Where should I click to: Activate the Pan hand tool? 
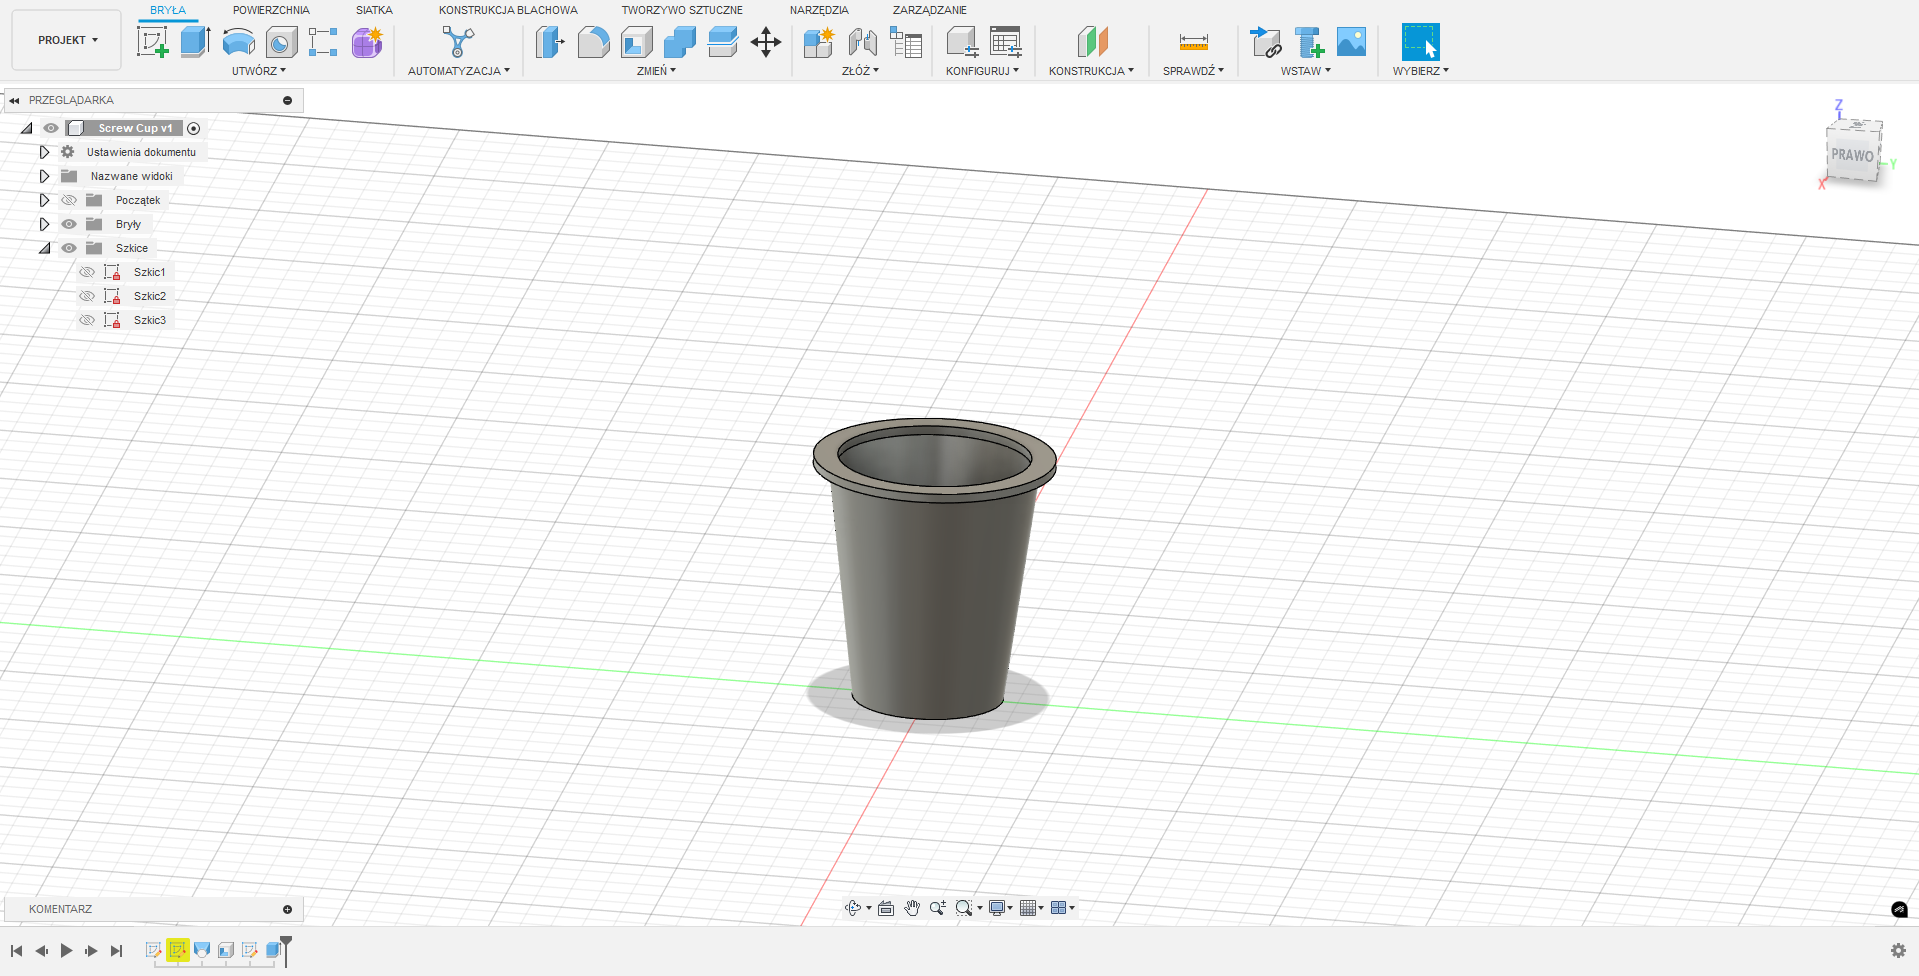pos(912,908)
